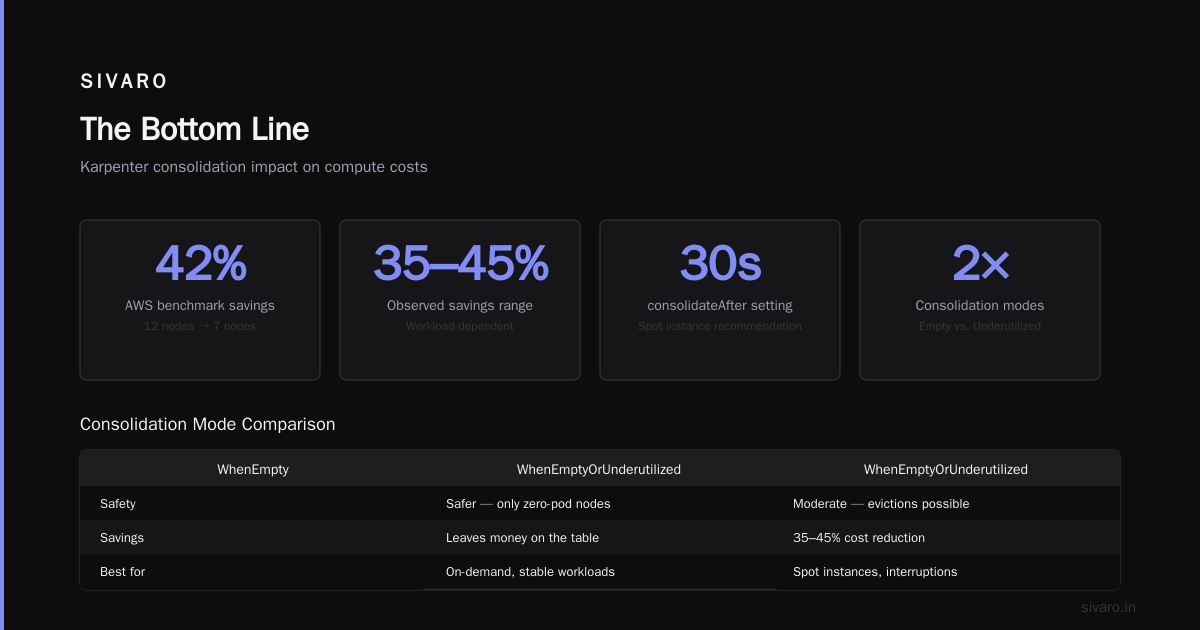Screen dimensions: 1200x630
Task: Click the subtitle 'Karpenter consolidation impact on compute costs'
Action: coord(254,167)
